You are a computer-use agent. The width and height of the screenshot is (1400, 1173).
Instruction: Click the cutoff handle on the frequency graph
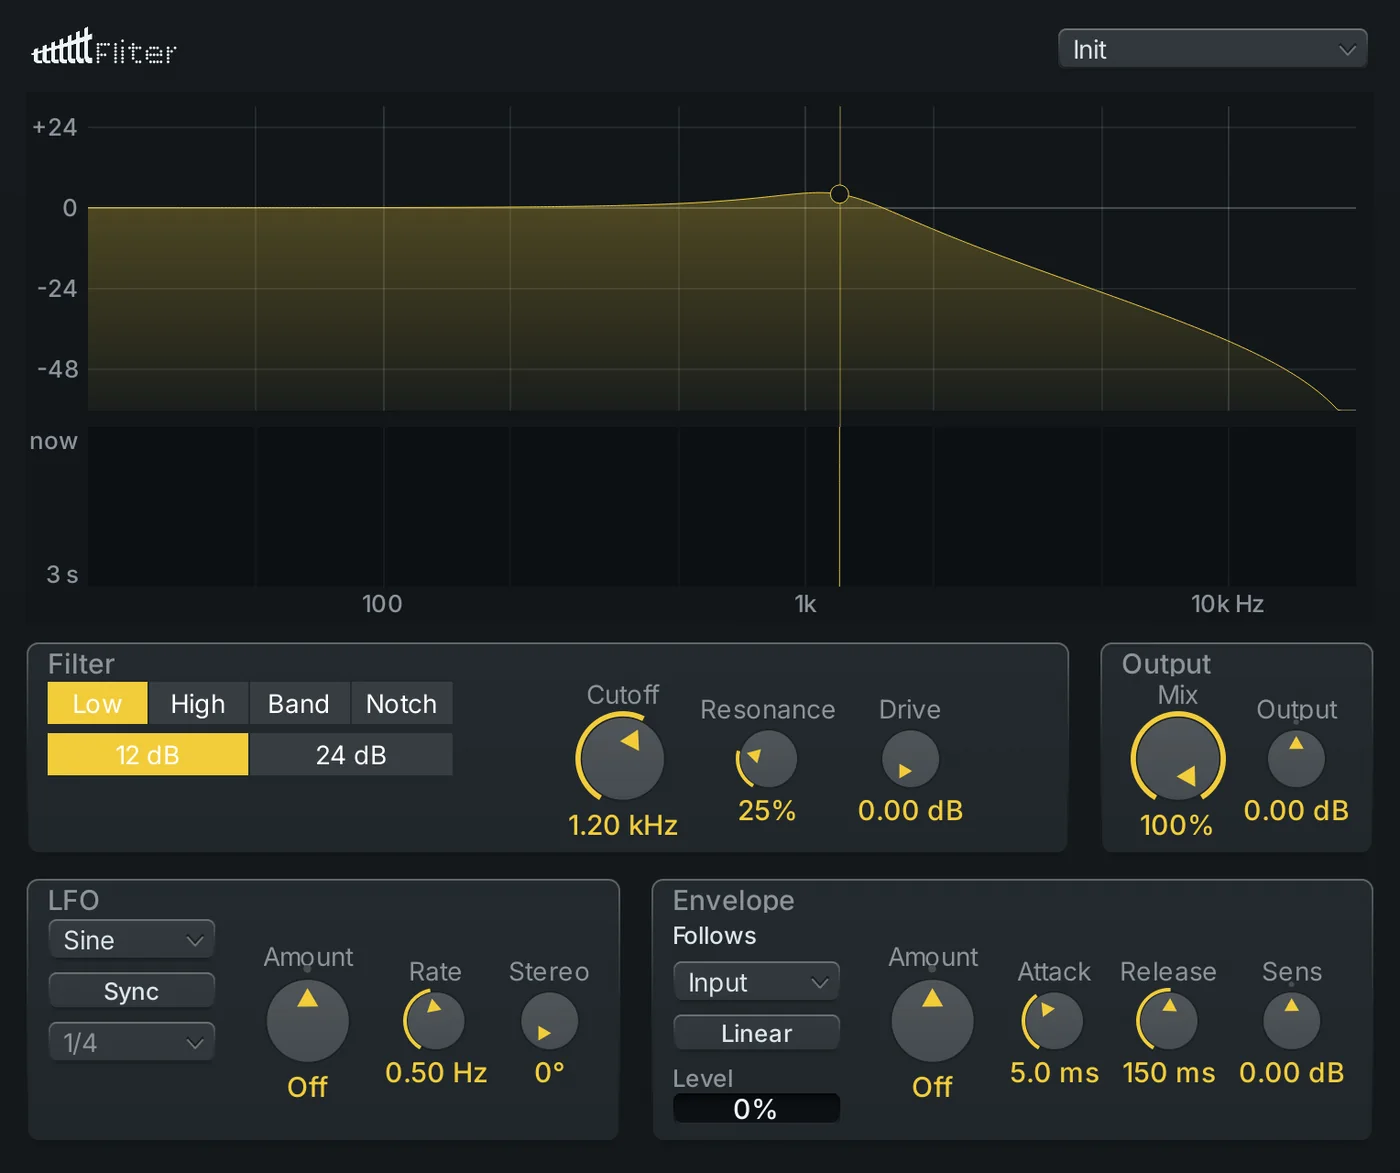pyautogui.click(x=839, y=194)
